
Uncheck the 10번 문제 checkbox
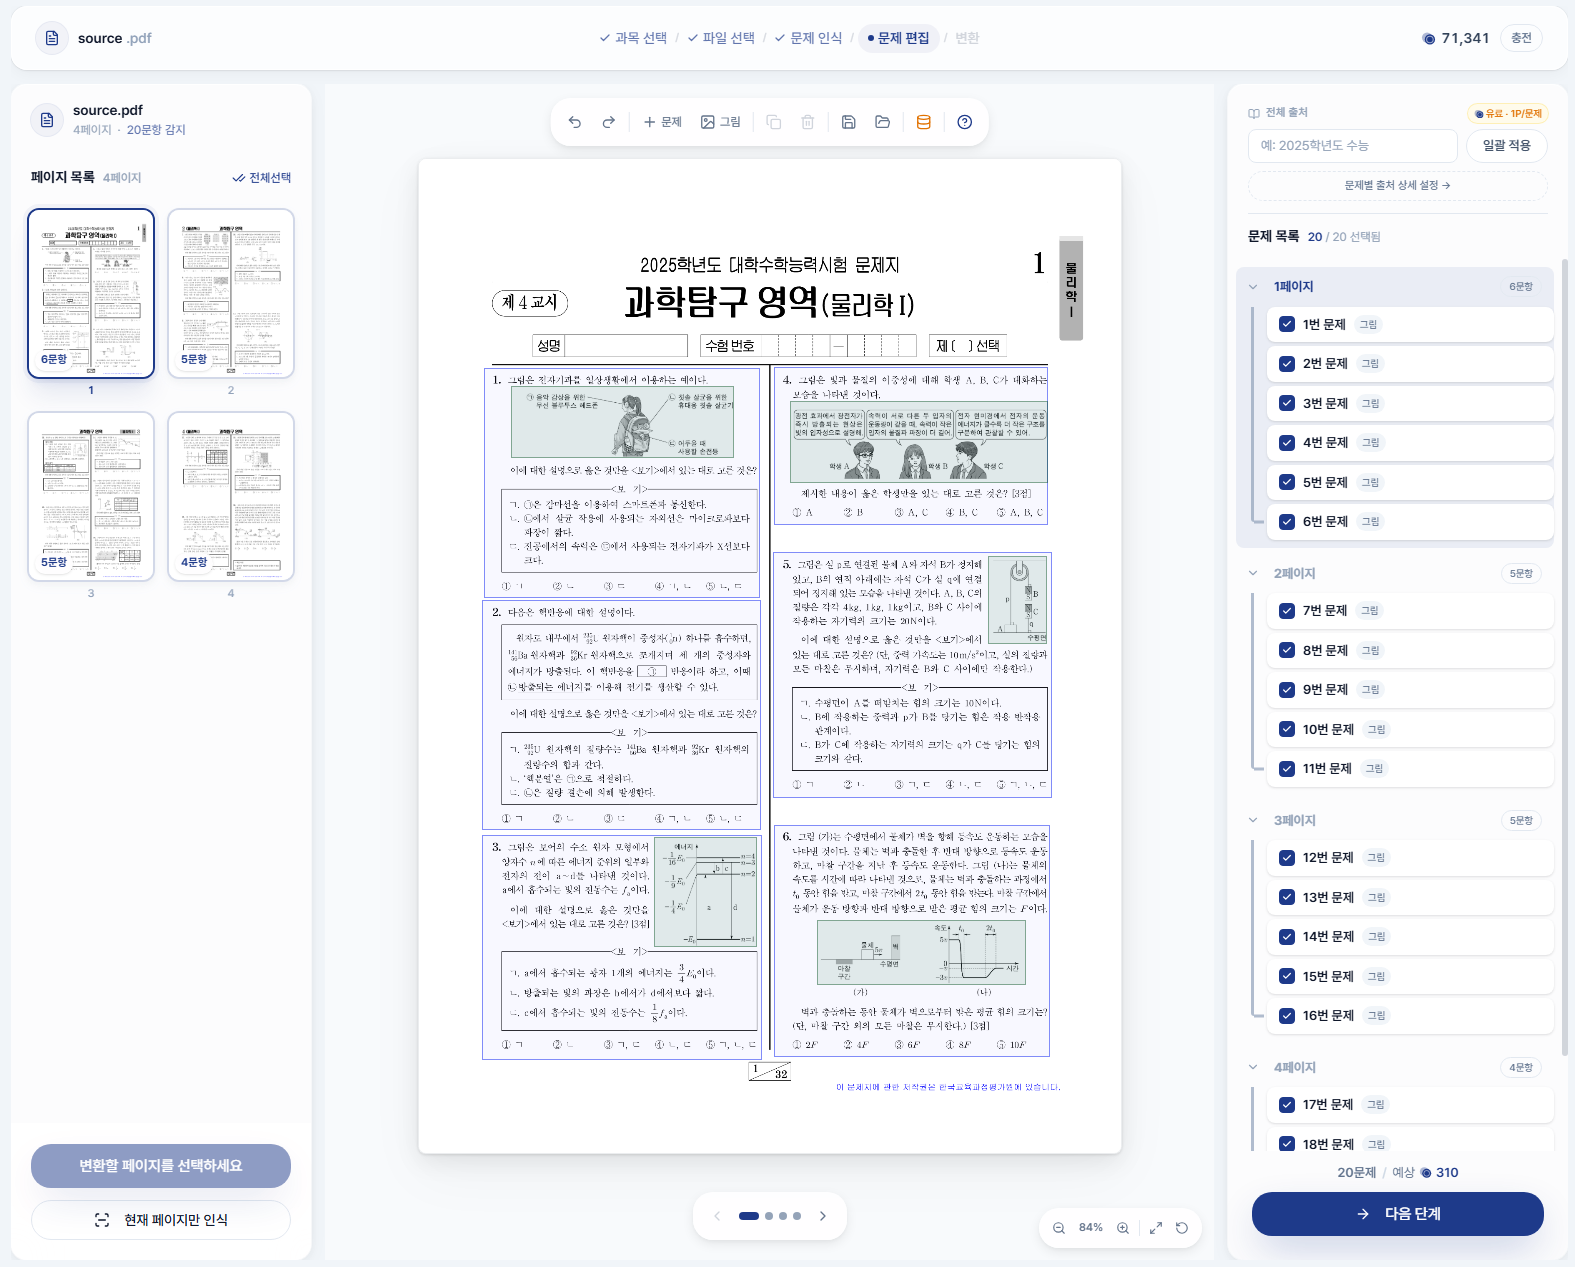pyautogui.click(x=1287, y=729)
